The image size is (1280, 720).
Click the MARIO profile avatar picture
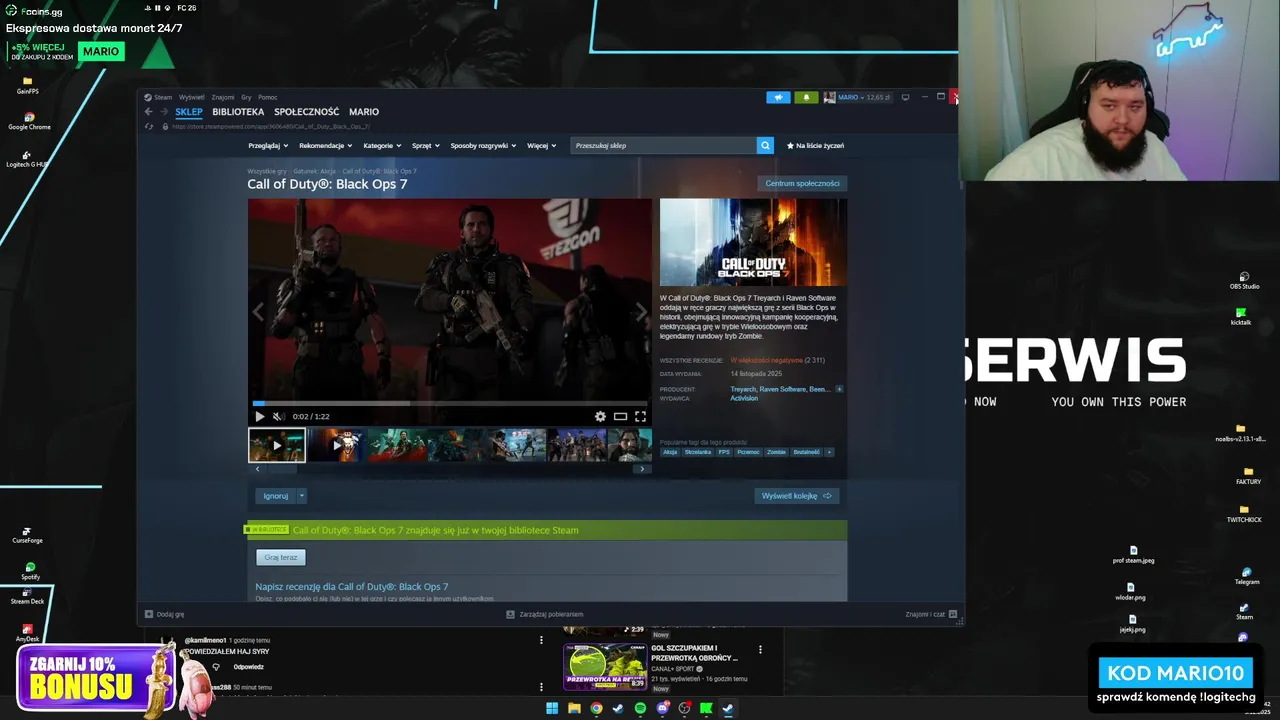coord(829,97)
